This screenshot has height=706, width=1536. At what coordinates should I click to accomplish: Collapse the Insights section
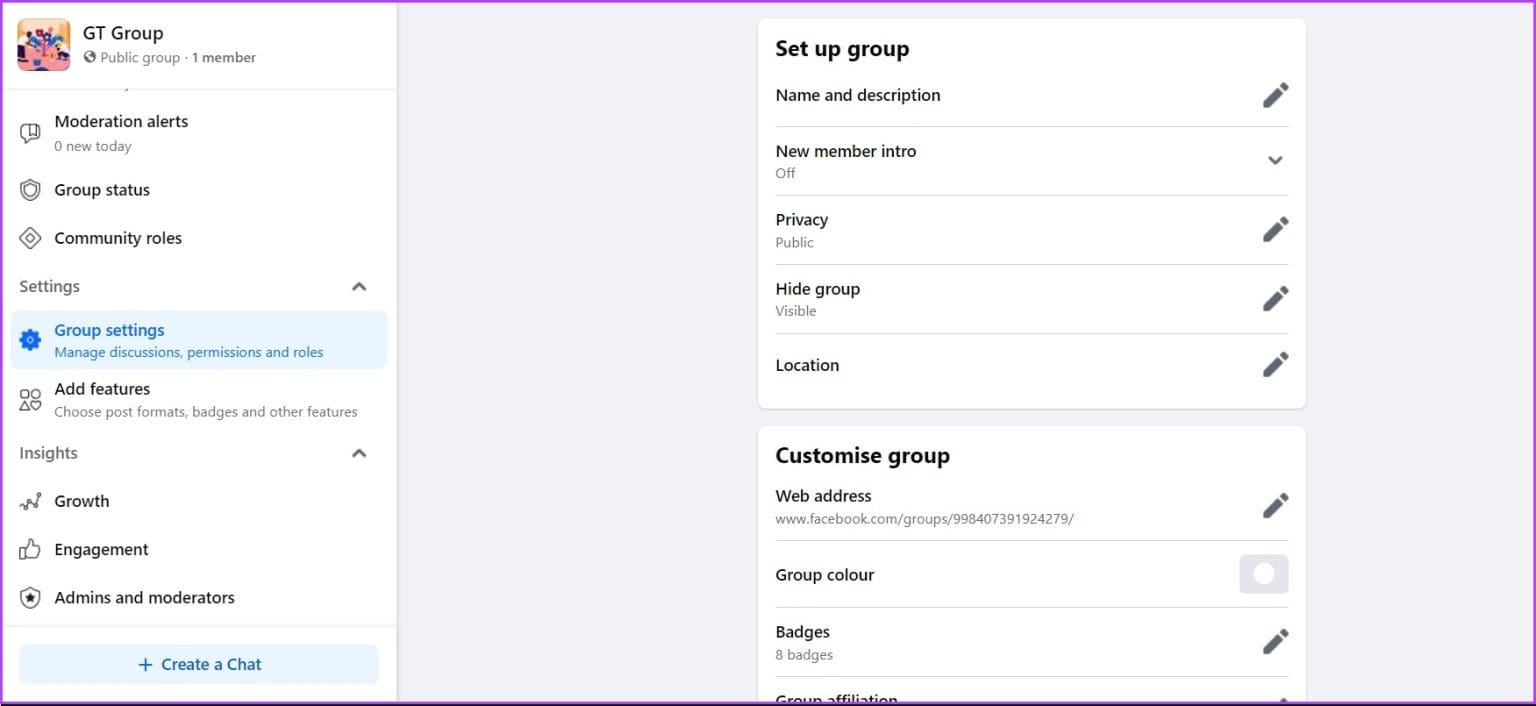tap(359, 453)
